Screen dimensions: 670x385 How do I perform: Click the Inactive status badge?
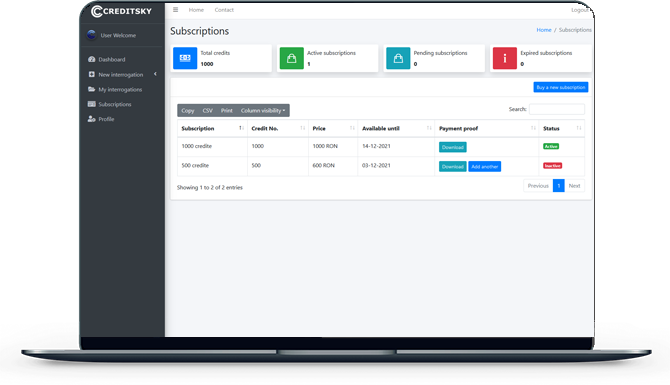(x=552, y=165)
